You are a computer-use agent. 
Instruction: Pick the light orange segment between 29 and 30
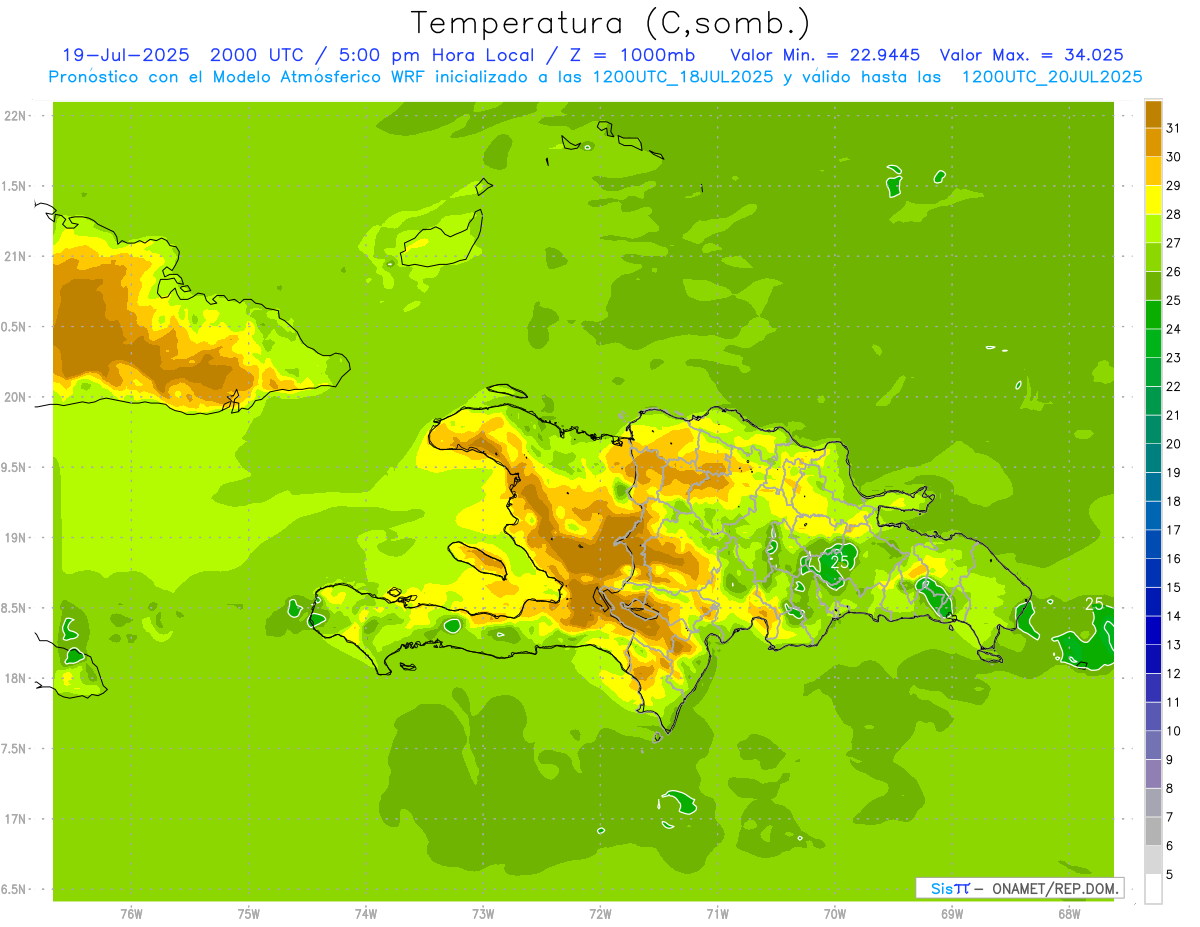pyautogui.click(x=1153, y=171)
